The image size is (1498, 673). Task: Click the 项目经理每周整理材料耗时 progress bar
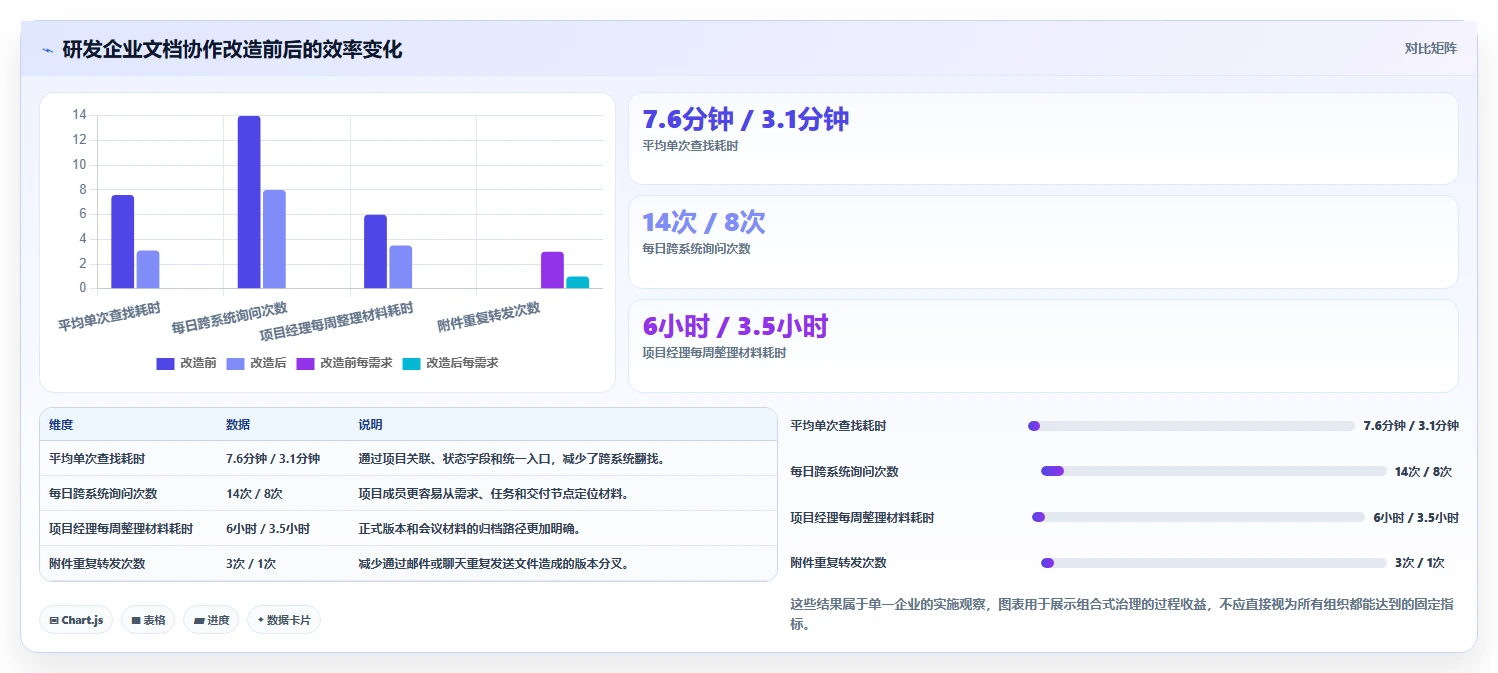[x=1198, y=517]
